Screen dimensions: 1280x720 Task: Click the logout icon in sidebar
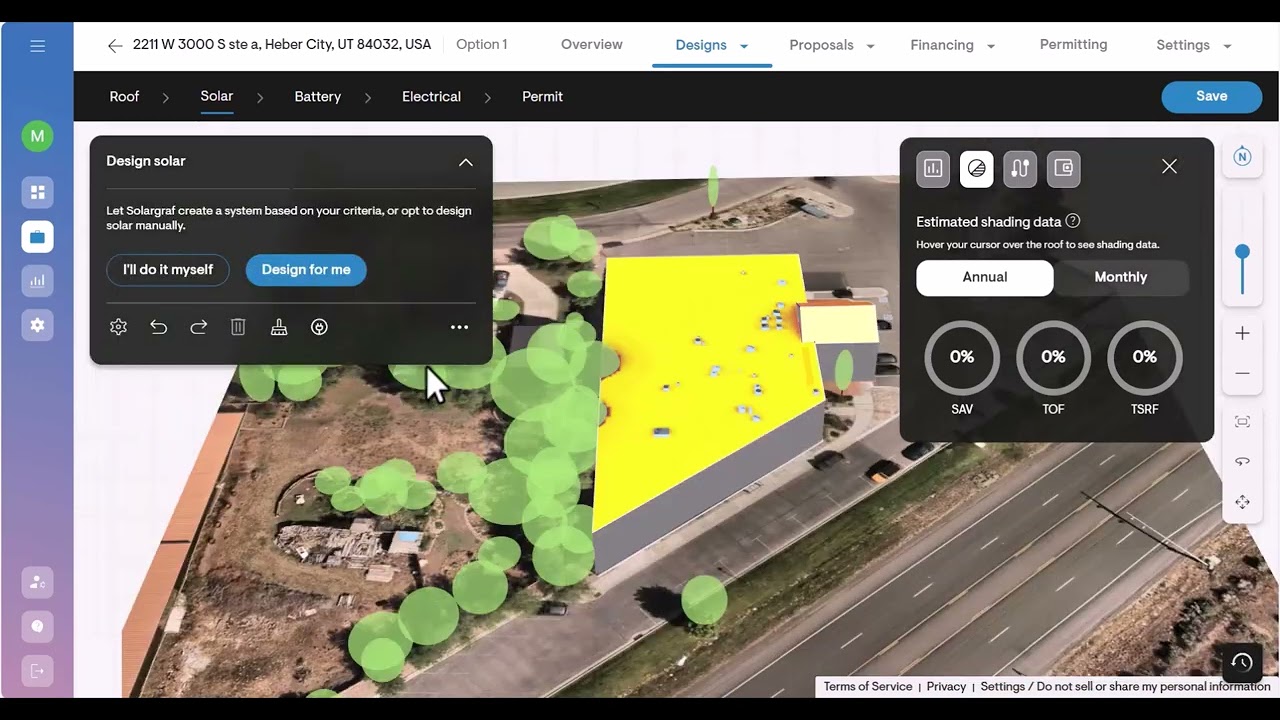pyautogui.click(x=37, y=670)
